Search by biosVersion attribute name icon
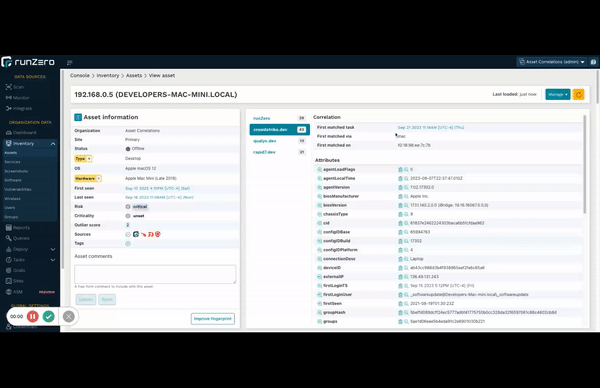The image size is (600, 388). click(x=319, y=205)
